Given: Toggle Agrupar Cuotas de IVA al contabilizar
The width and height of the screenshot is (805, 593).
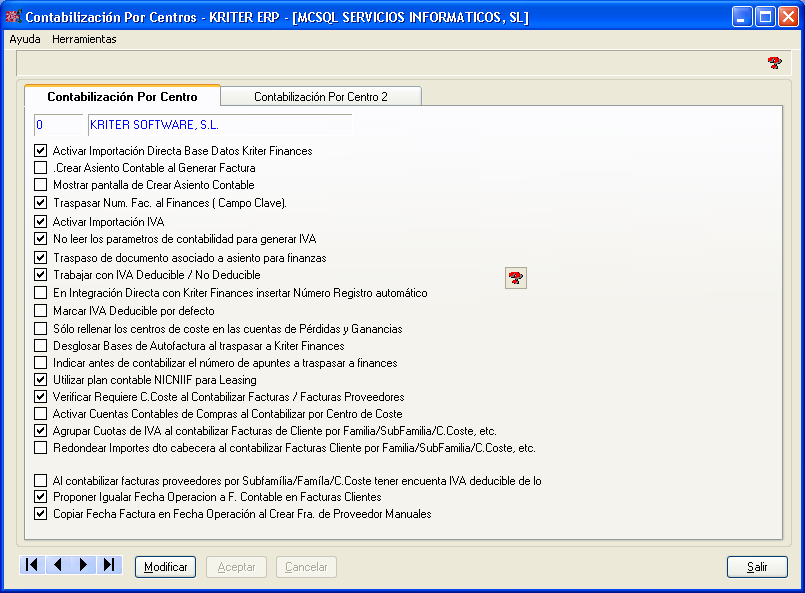Looking at the screenshot, I should tap(41, 431).
